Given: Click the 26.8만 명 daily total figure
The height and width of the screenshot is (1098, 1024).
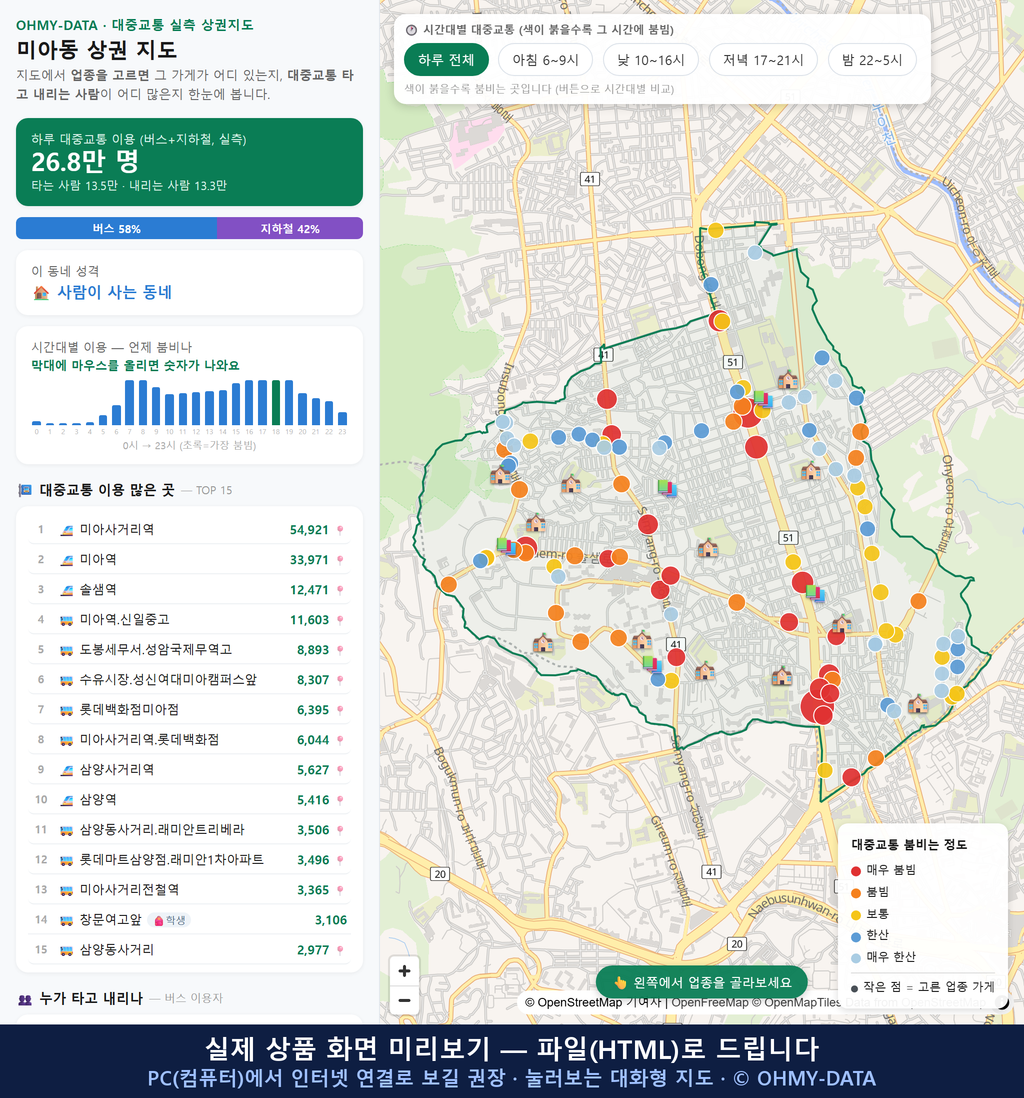Looking at the screenshot, I should click(x=85, y=162).
